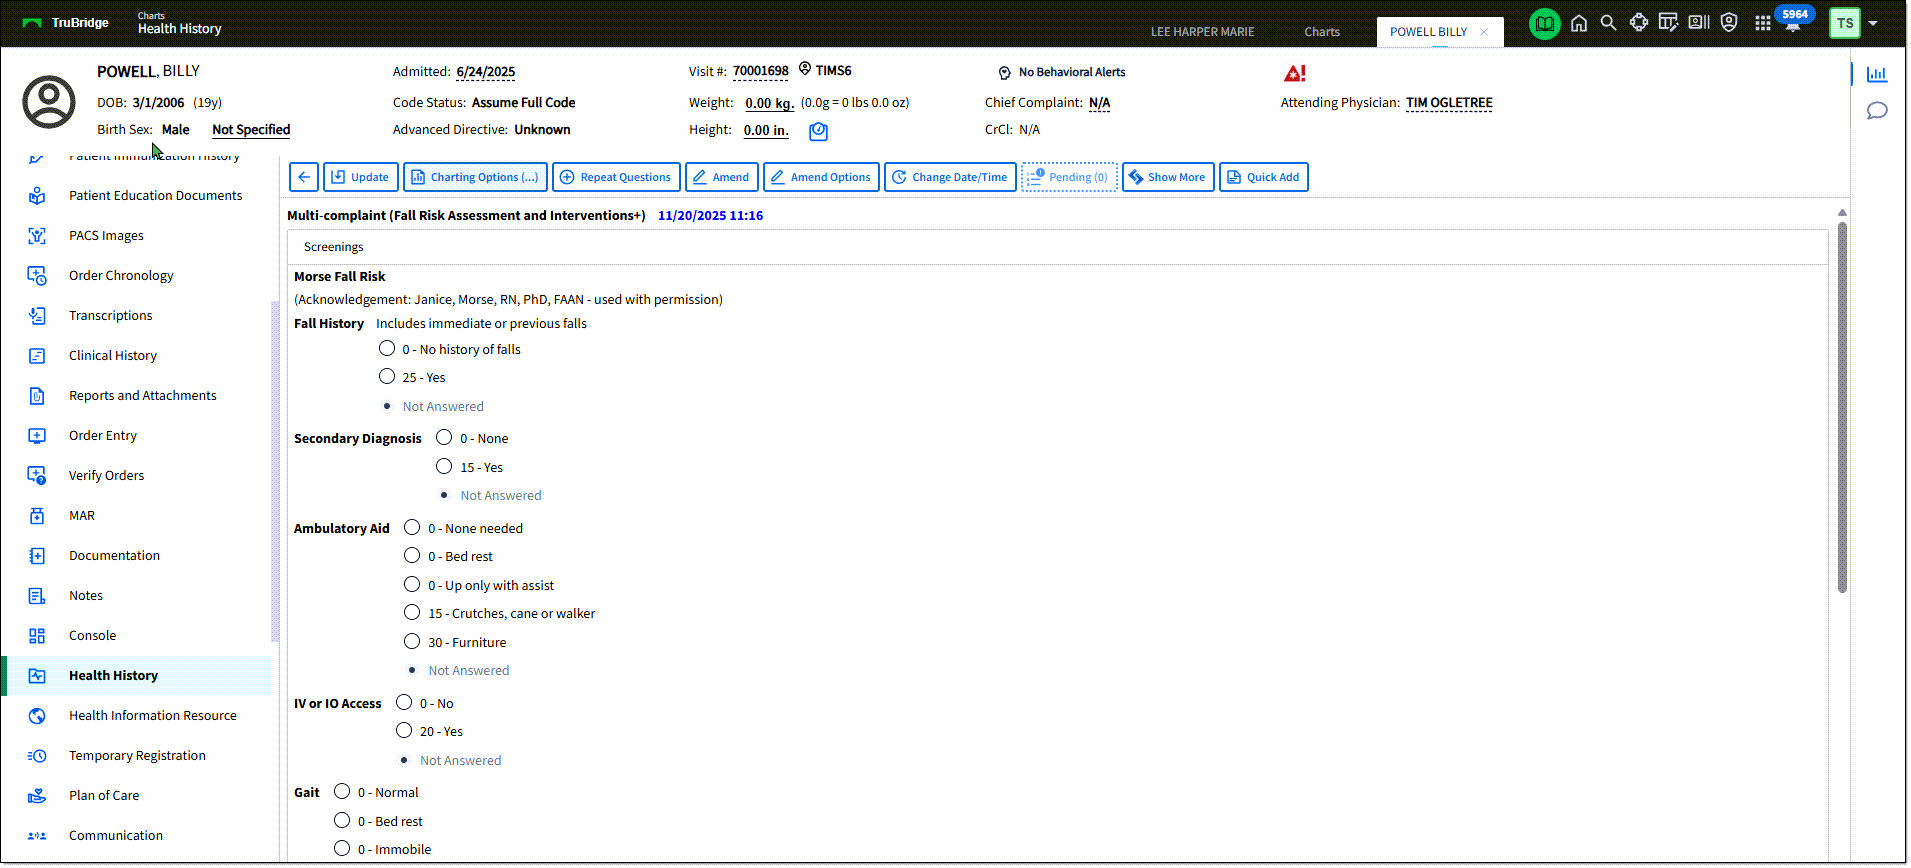The width and height of the screenshot is (1911, 868).
Task: Open the search magnifier icon
Action: point(1608,23)
